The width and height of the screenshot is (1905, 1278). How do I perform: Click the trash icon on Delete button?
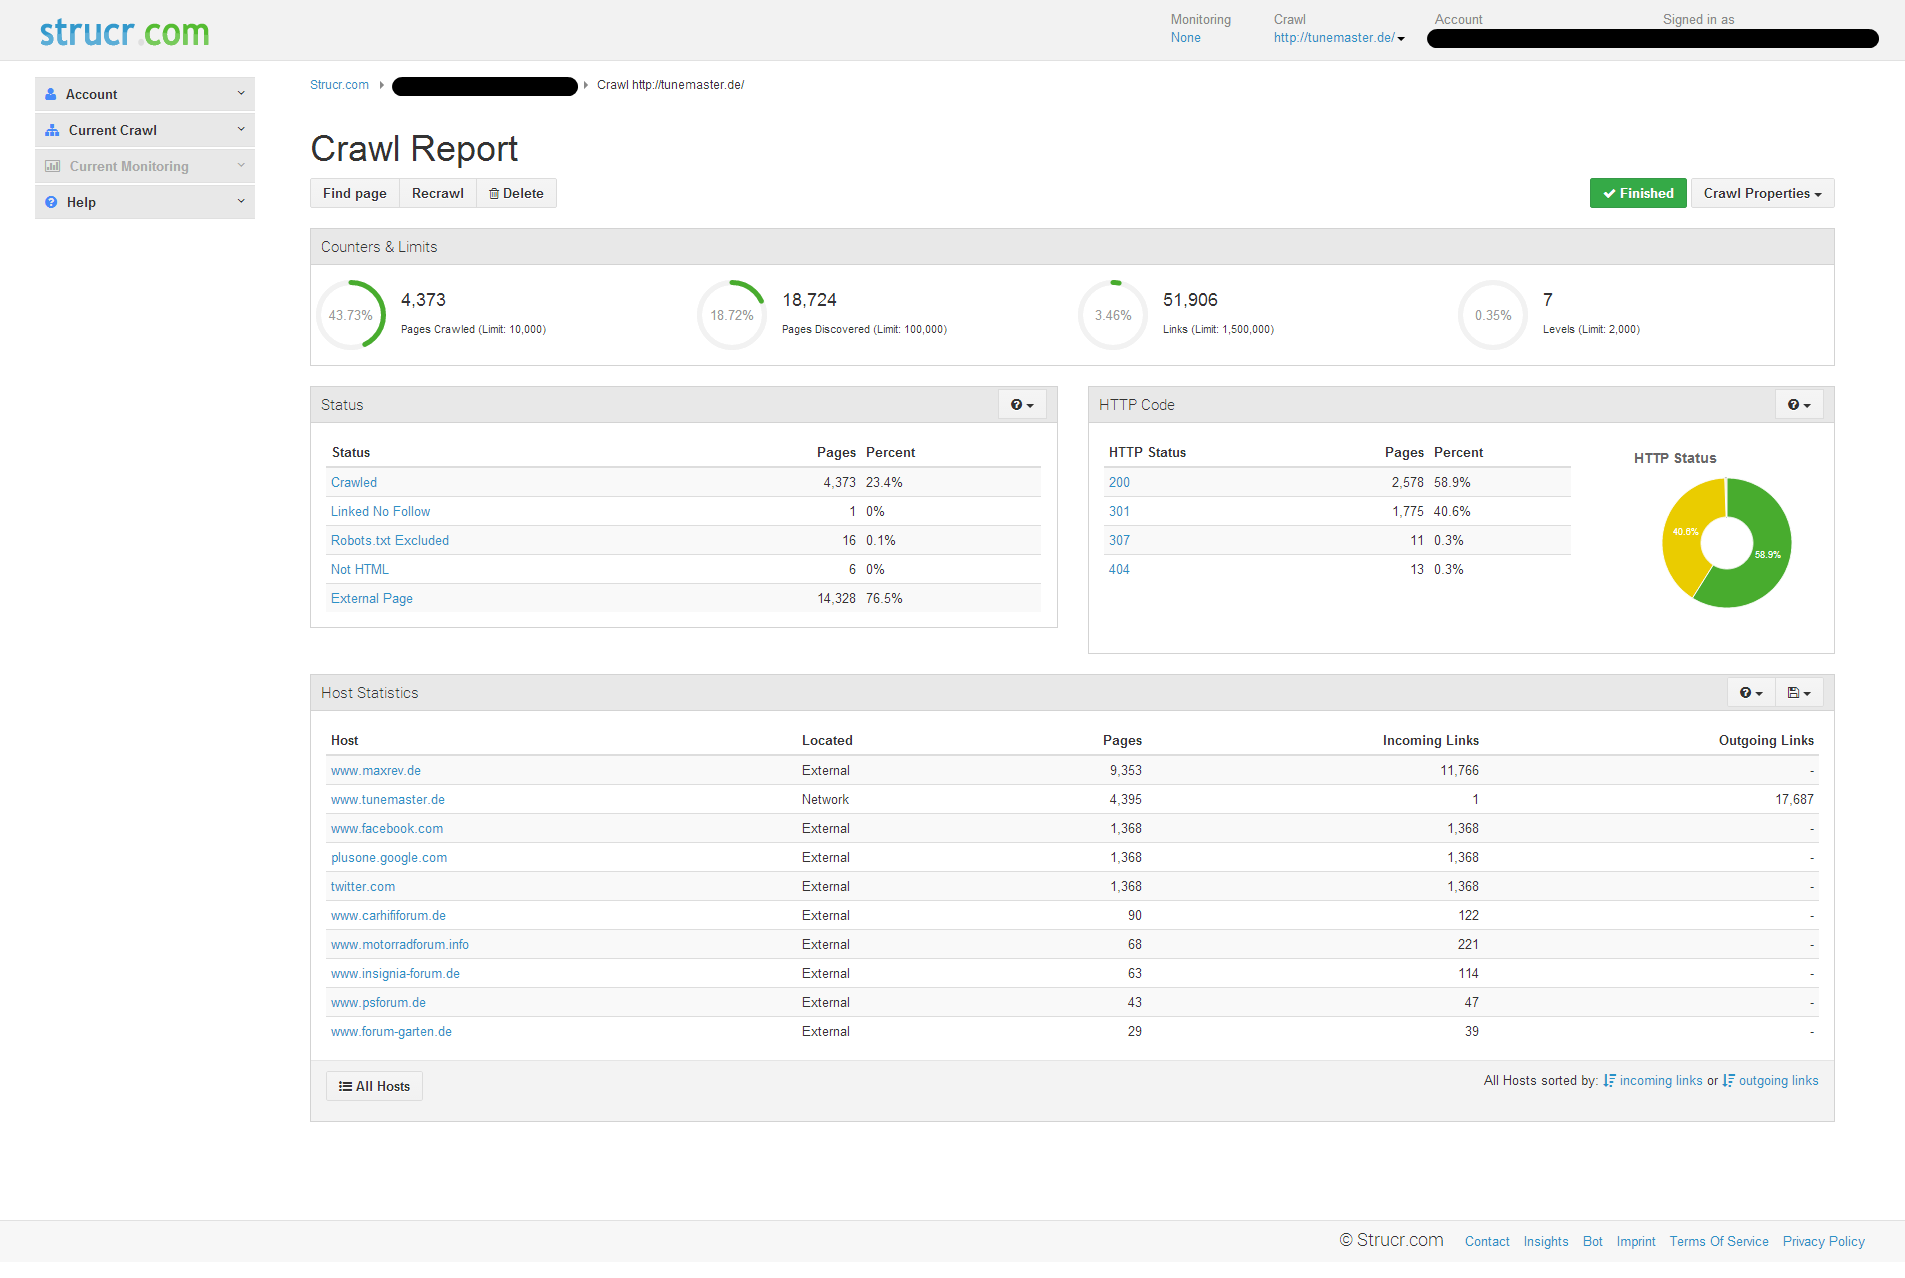[x=494, y=193]
